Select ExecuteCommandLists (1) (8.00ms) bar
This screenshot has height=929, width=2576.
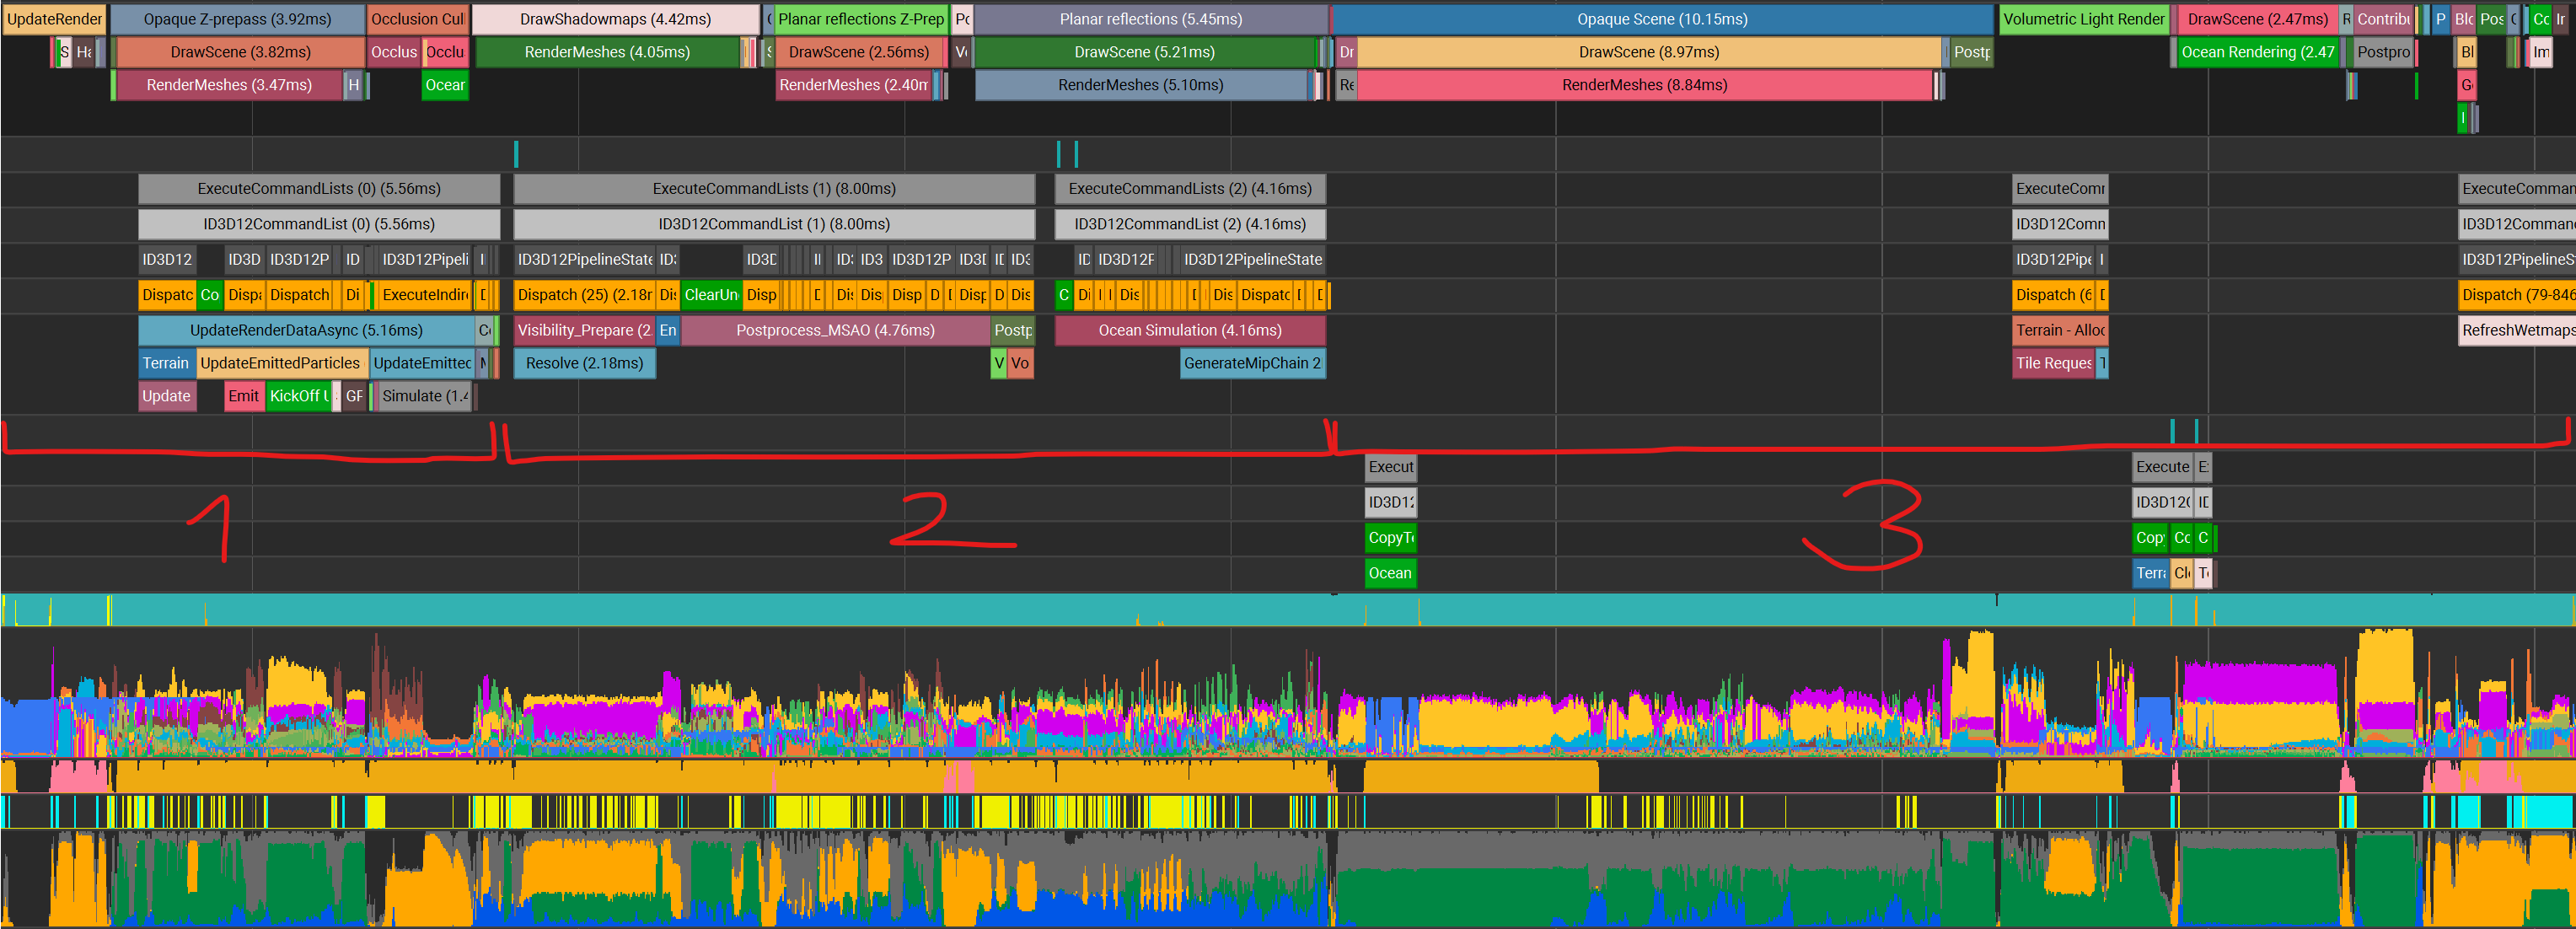point(774,188)
